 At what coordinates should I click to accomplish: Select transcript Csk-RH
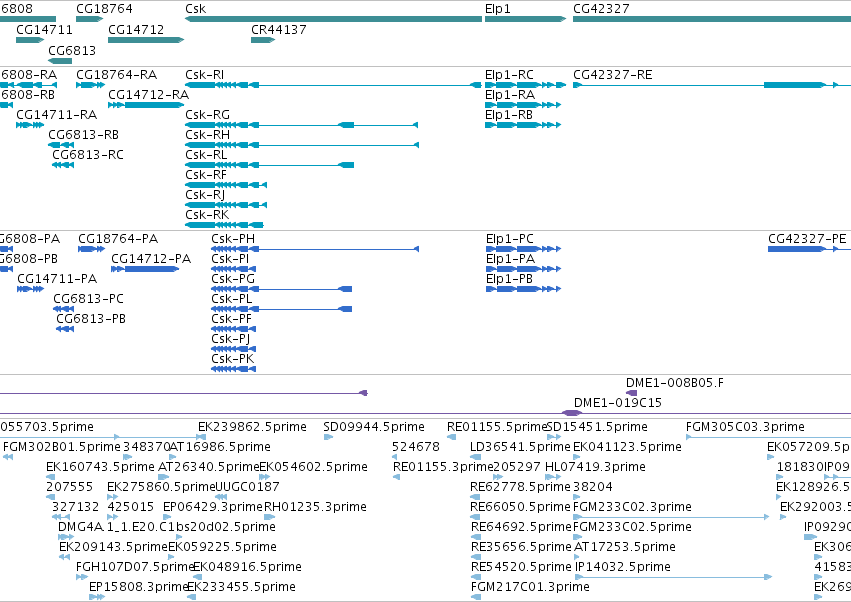pyautogui.click(x=207, y=135)
